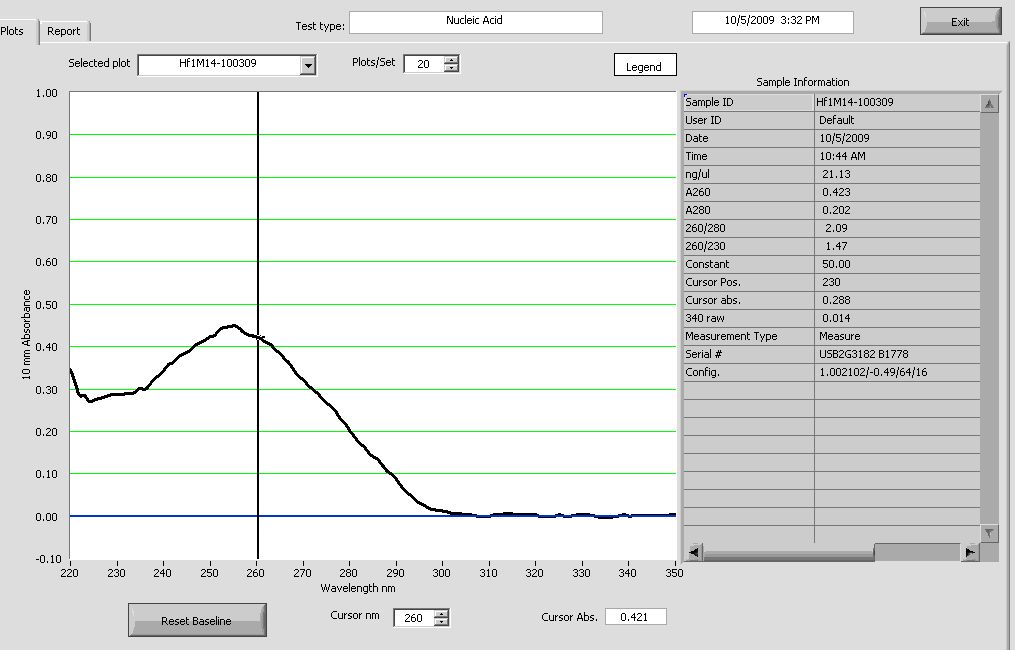Click the Exit button
The height and width of the screenshot is (650, 1015).
coord(960,21)
